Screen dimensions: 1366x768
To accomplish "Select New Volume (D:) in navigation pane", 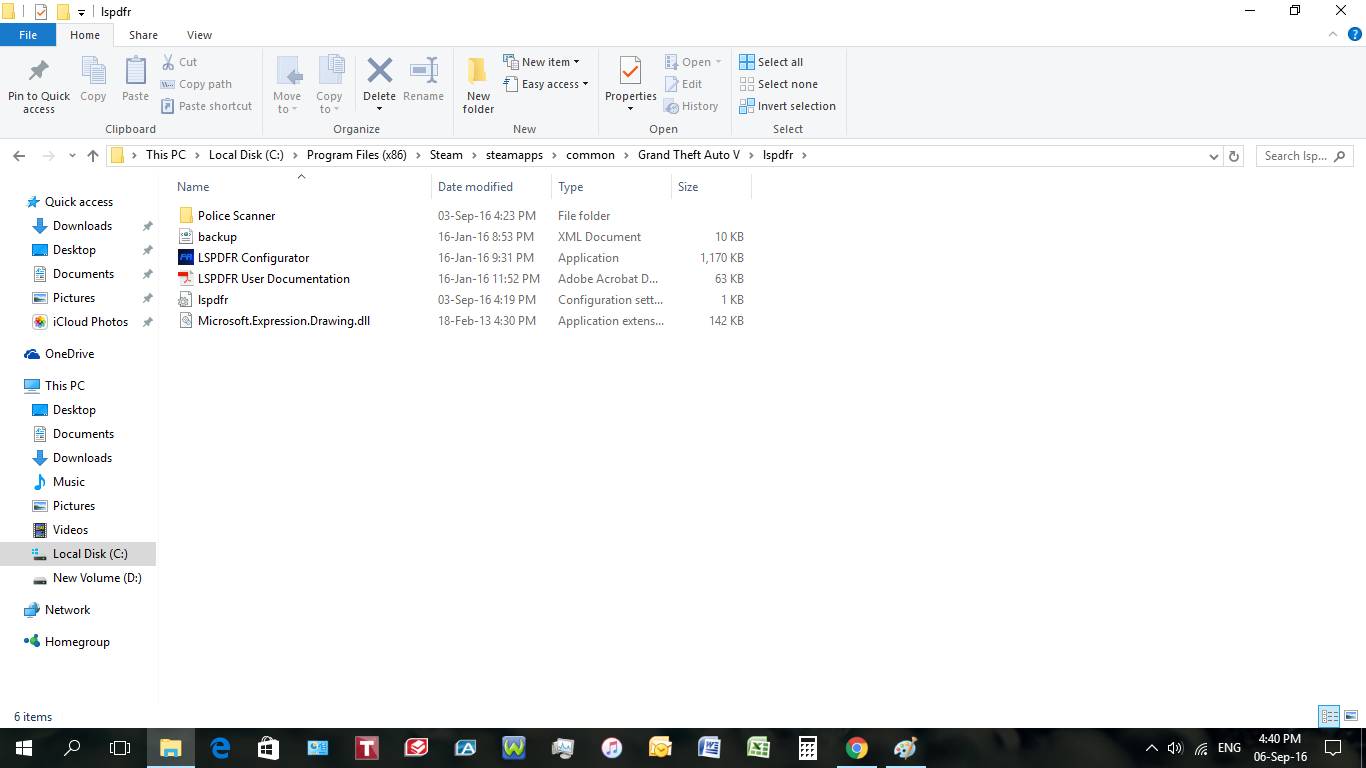I will click(x=97, y=578).
